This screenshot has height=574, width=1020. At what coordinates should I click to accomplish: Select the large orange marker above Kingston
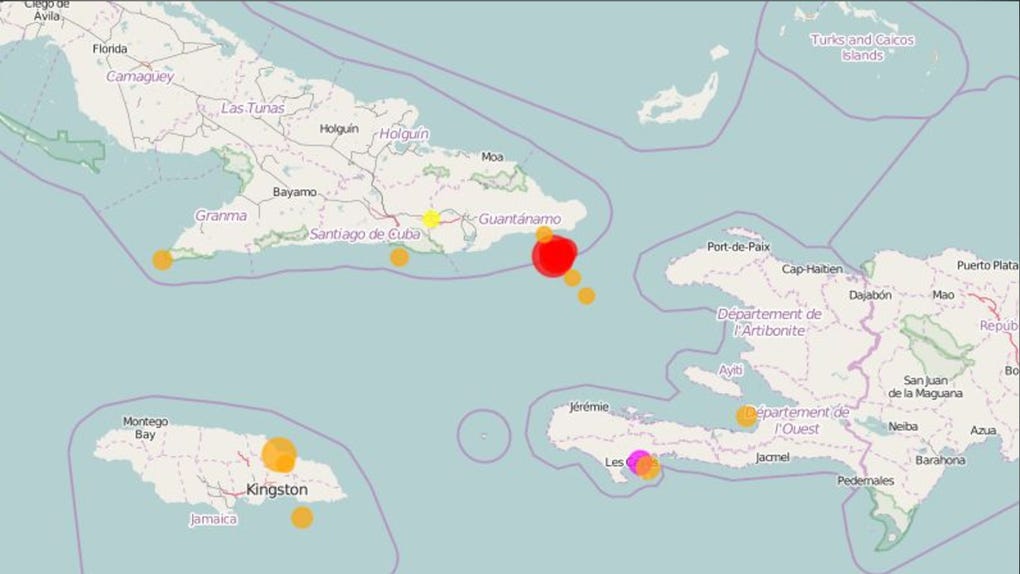(277, 453)
